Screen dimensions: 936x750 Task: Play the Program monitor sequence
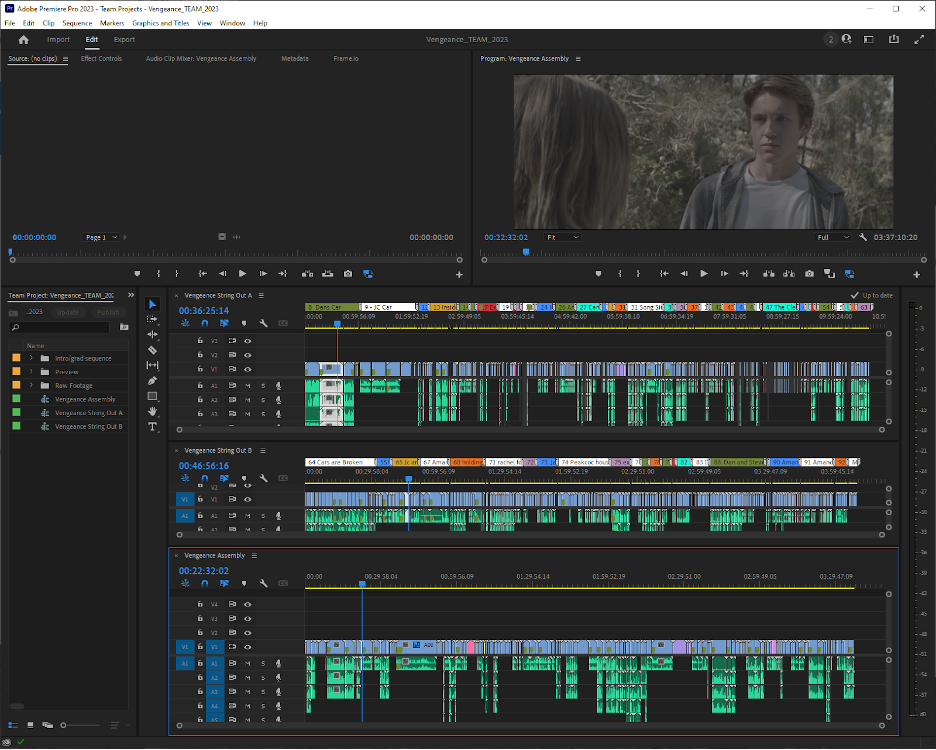(x=704, y=273)
